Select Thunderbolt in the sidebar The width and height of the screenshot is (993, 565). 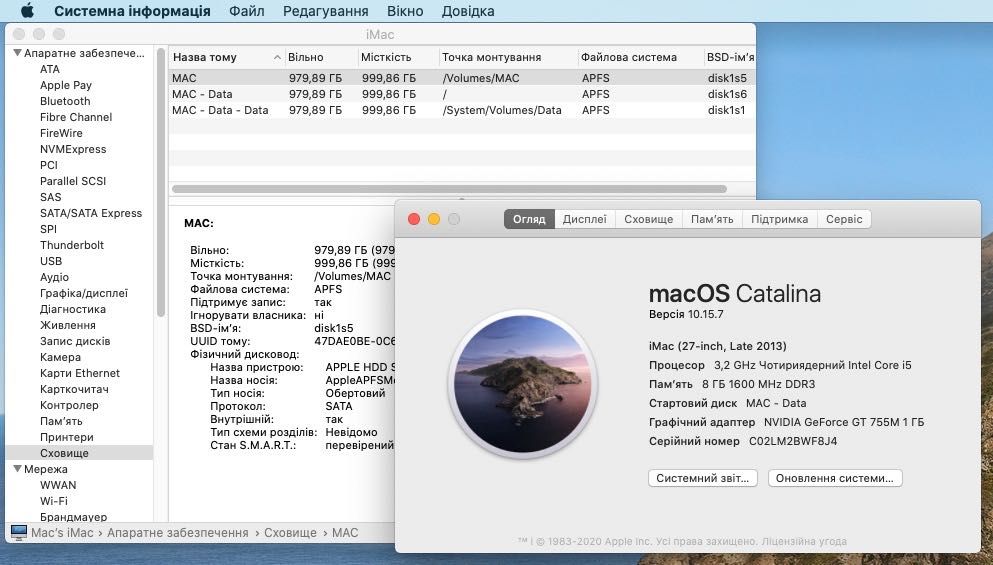coord(72,245)
